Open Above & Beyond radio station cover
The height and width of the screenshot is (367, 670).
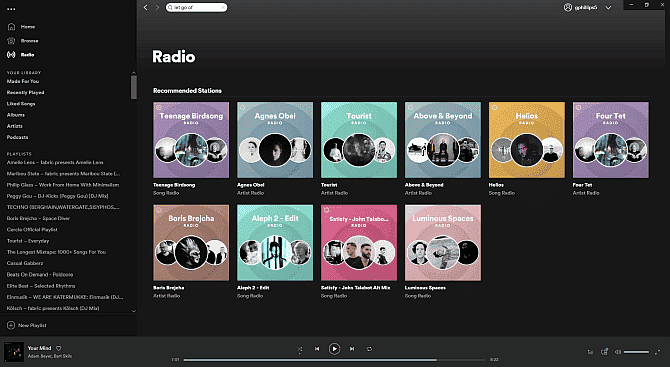click(443, 140)
